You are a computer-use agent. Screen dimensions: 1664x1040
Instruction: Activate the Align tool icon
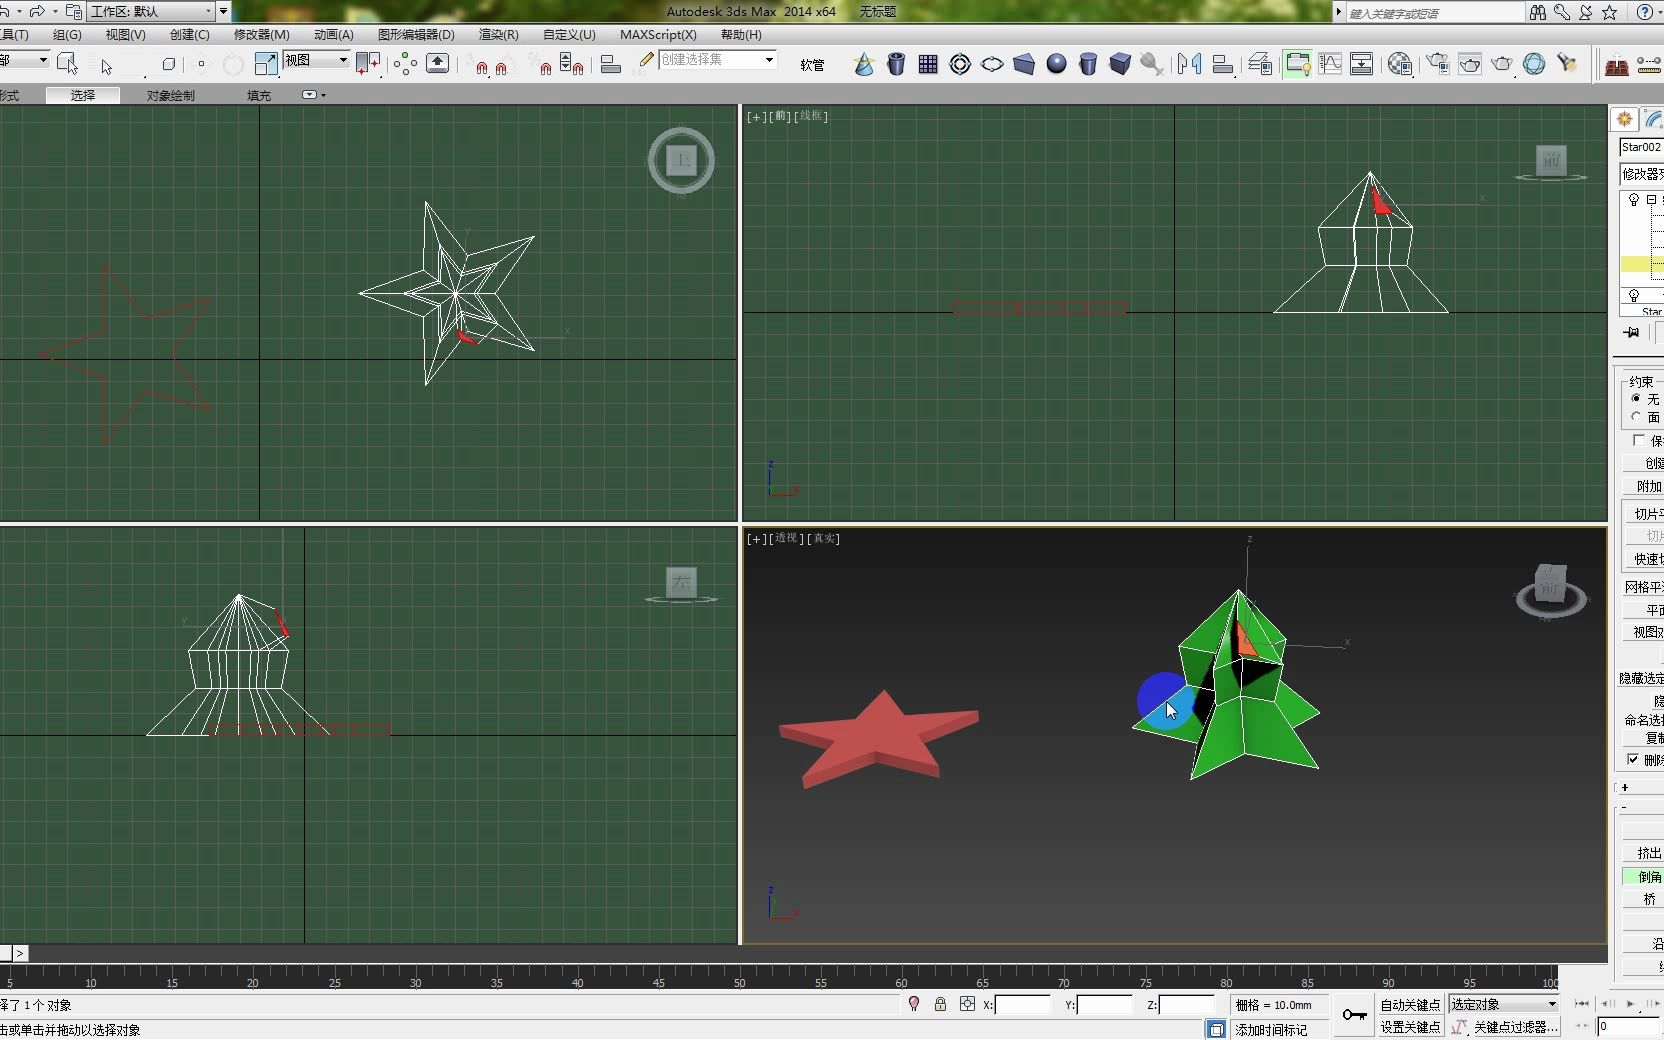(x=1223, y=65)
